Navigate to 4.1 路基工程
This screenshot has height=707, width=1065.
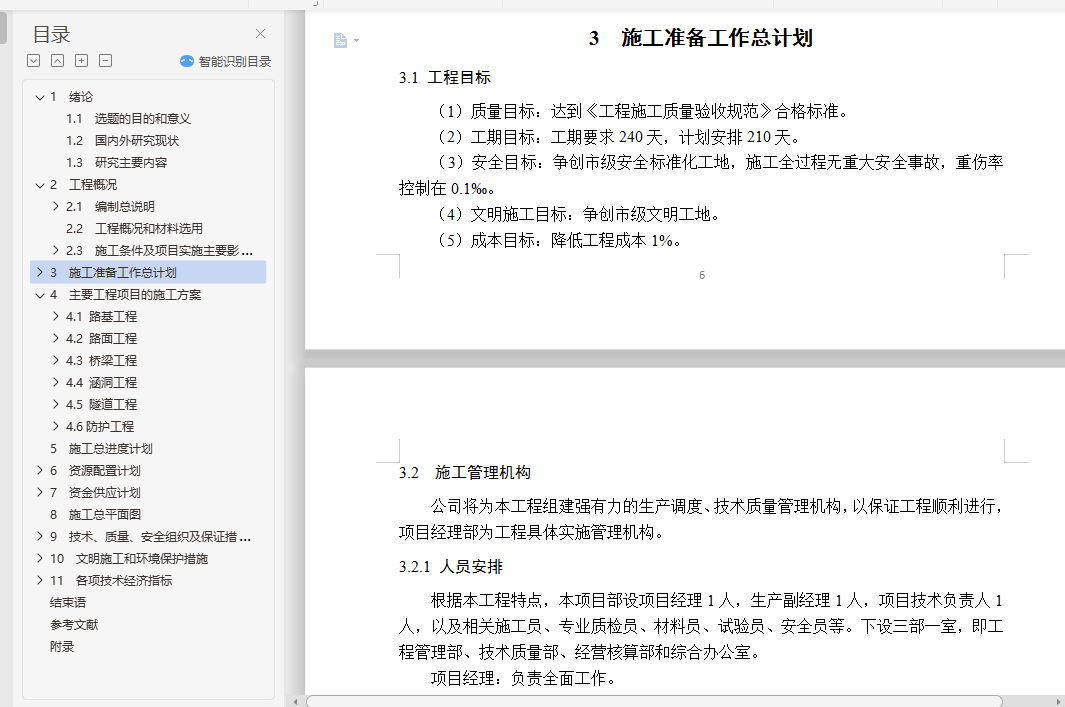pyautogui.click(x=101, y=316)
